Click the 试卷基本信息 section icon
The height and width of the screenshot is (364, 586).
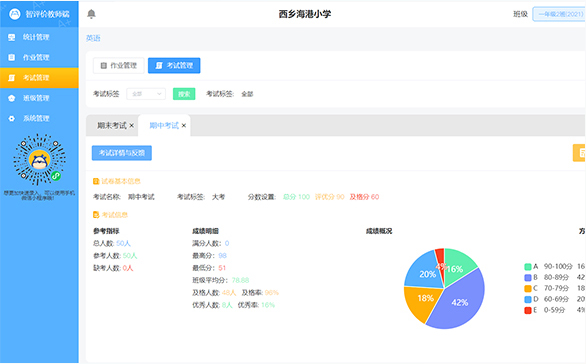(x=96, y=181)
